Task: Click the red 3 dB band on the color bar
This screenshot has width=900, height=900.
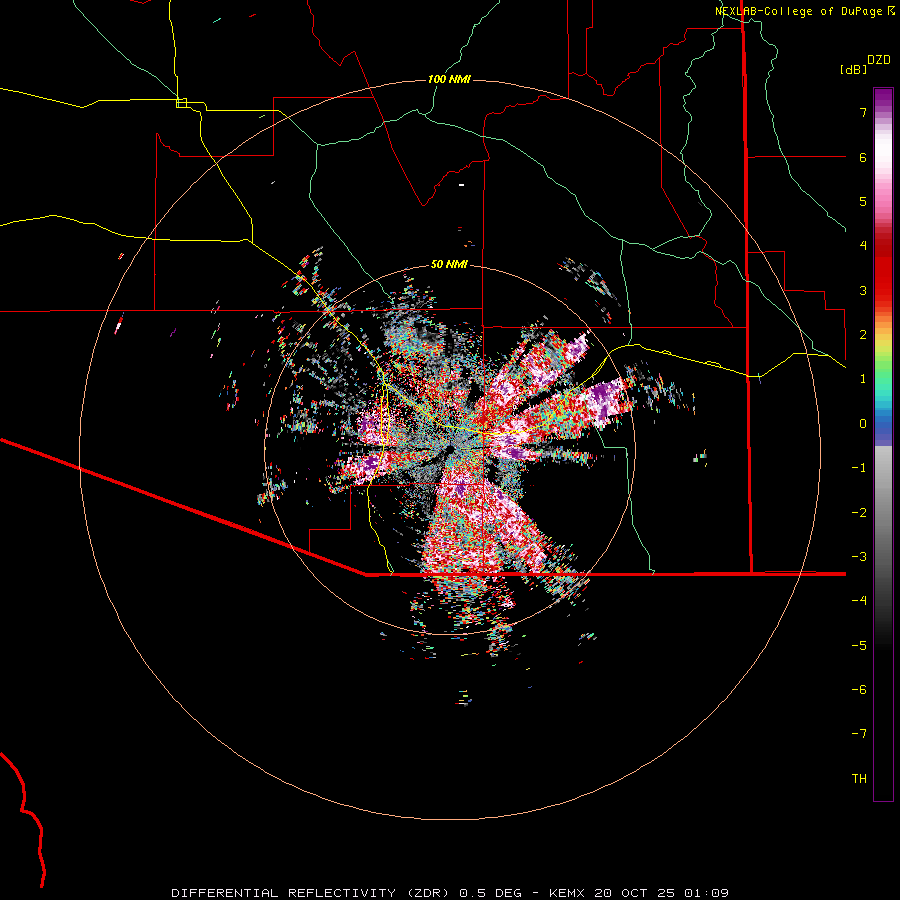Action: [883, 290]
